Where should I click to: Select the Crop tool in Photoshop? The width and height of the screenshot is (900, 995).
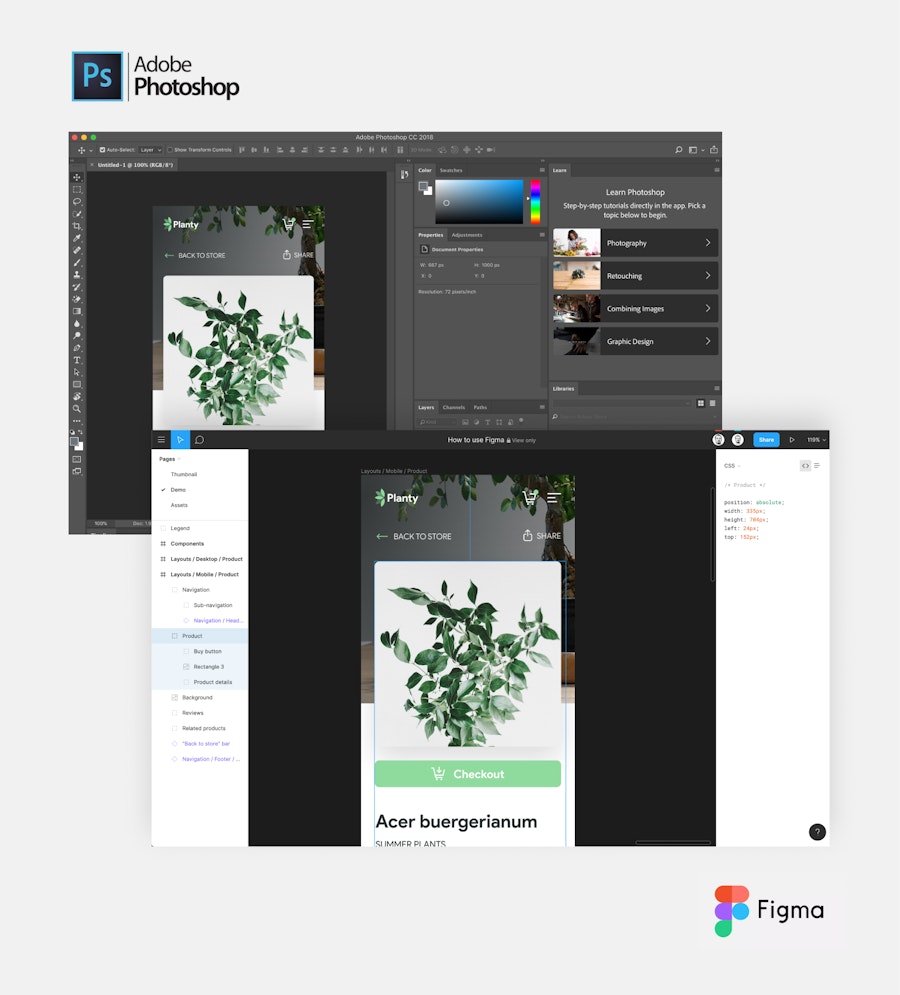77,226
